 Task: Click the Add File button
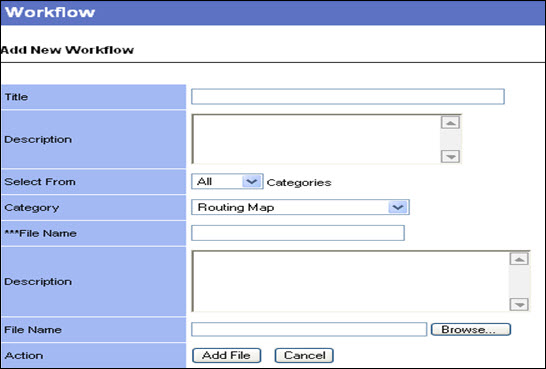pyautogui.click(x=226, y=355)
